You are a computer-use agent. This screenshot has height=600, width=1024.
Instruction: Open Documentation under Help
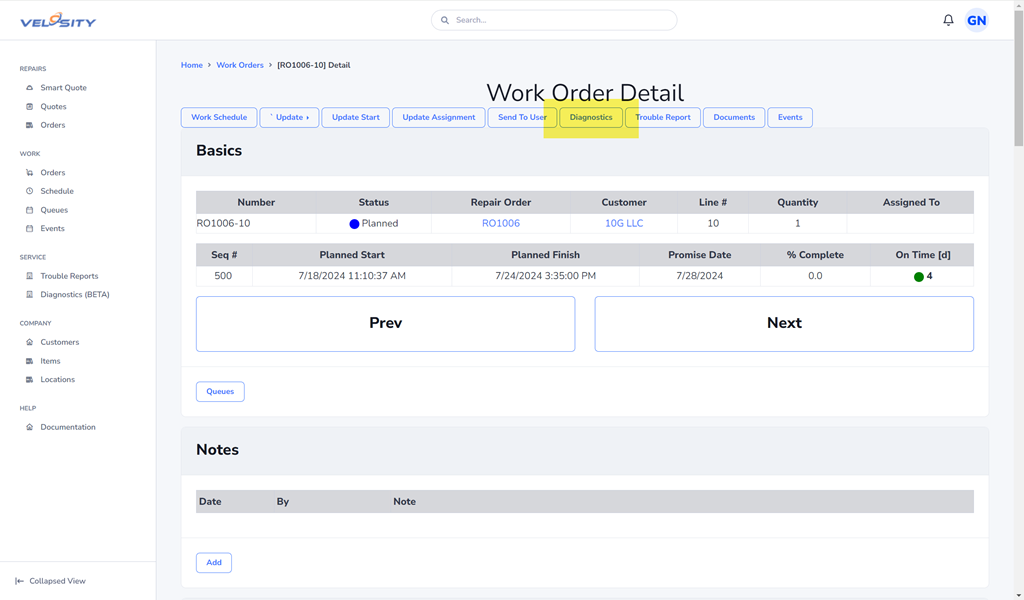coord(67,427)
